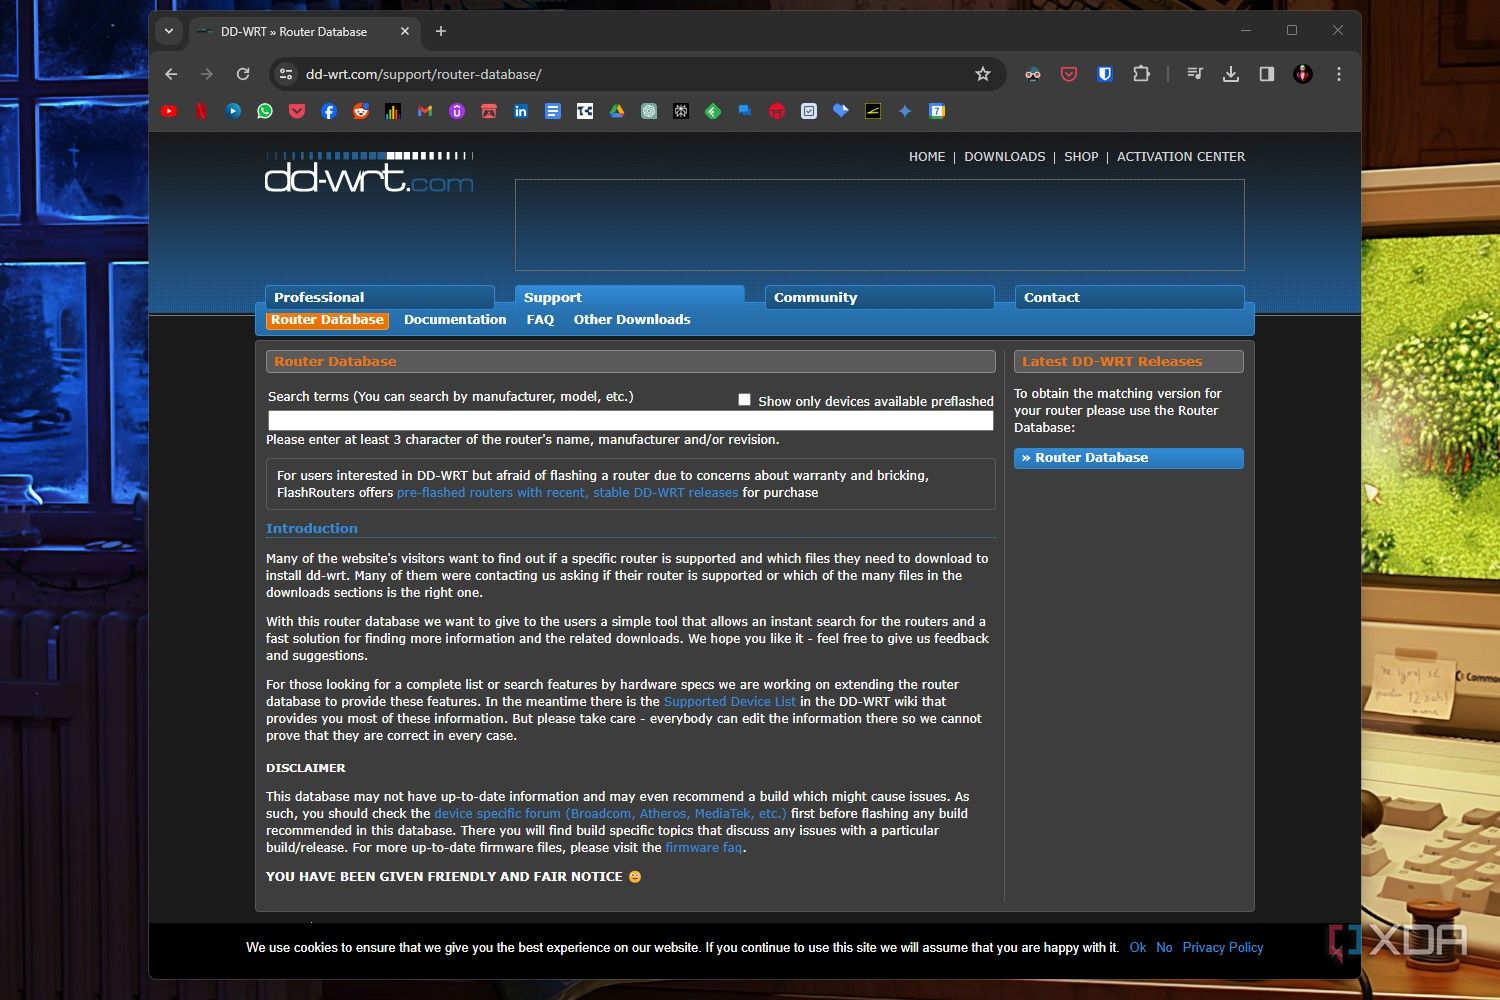Click the router search terms field

pyautogui.click(x=630, y=421)
